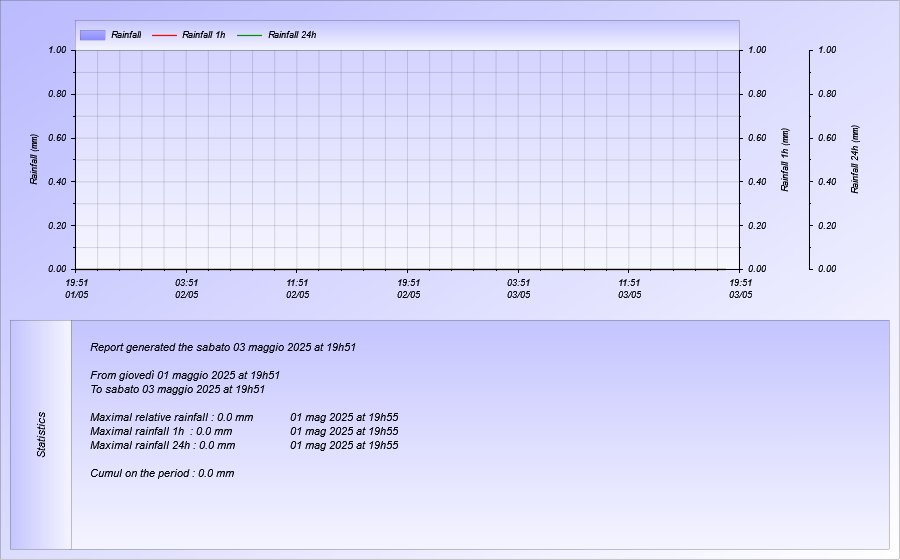Viewport: 900px width, 560px height.
Task: Select the 'Rainfall 24h' legend label
Action: (x=292, y=35)
